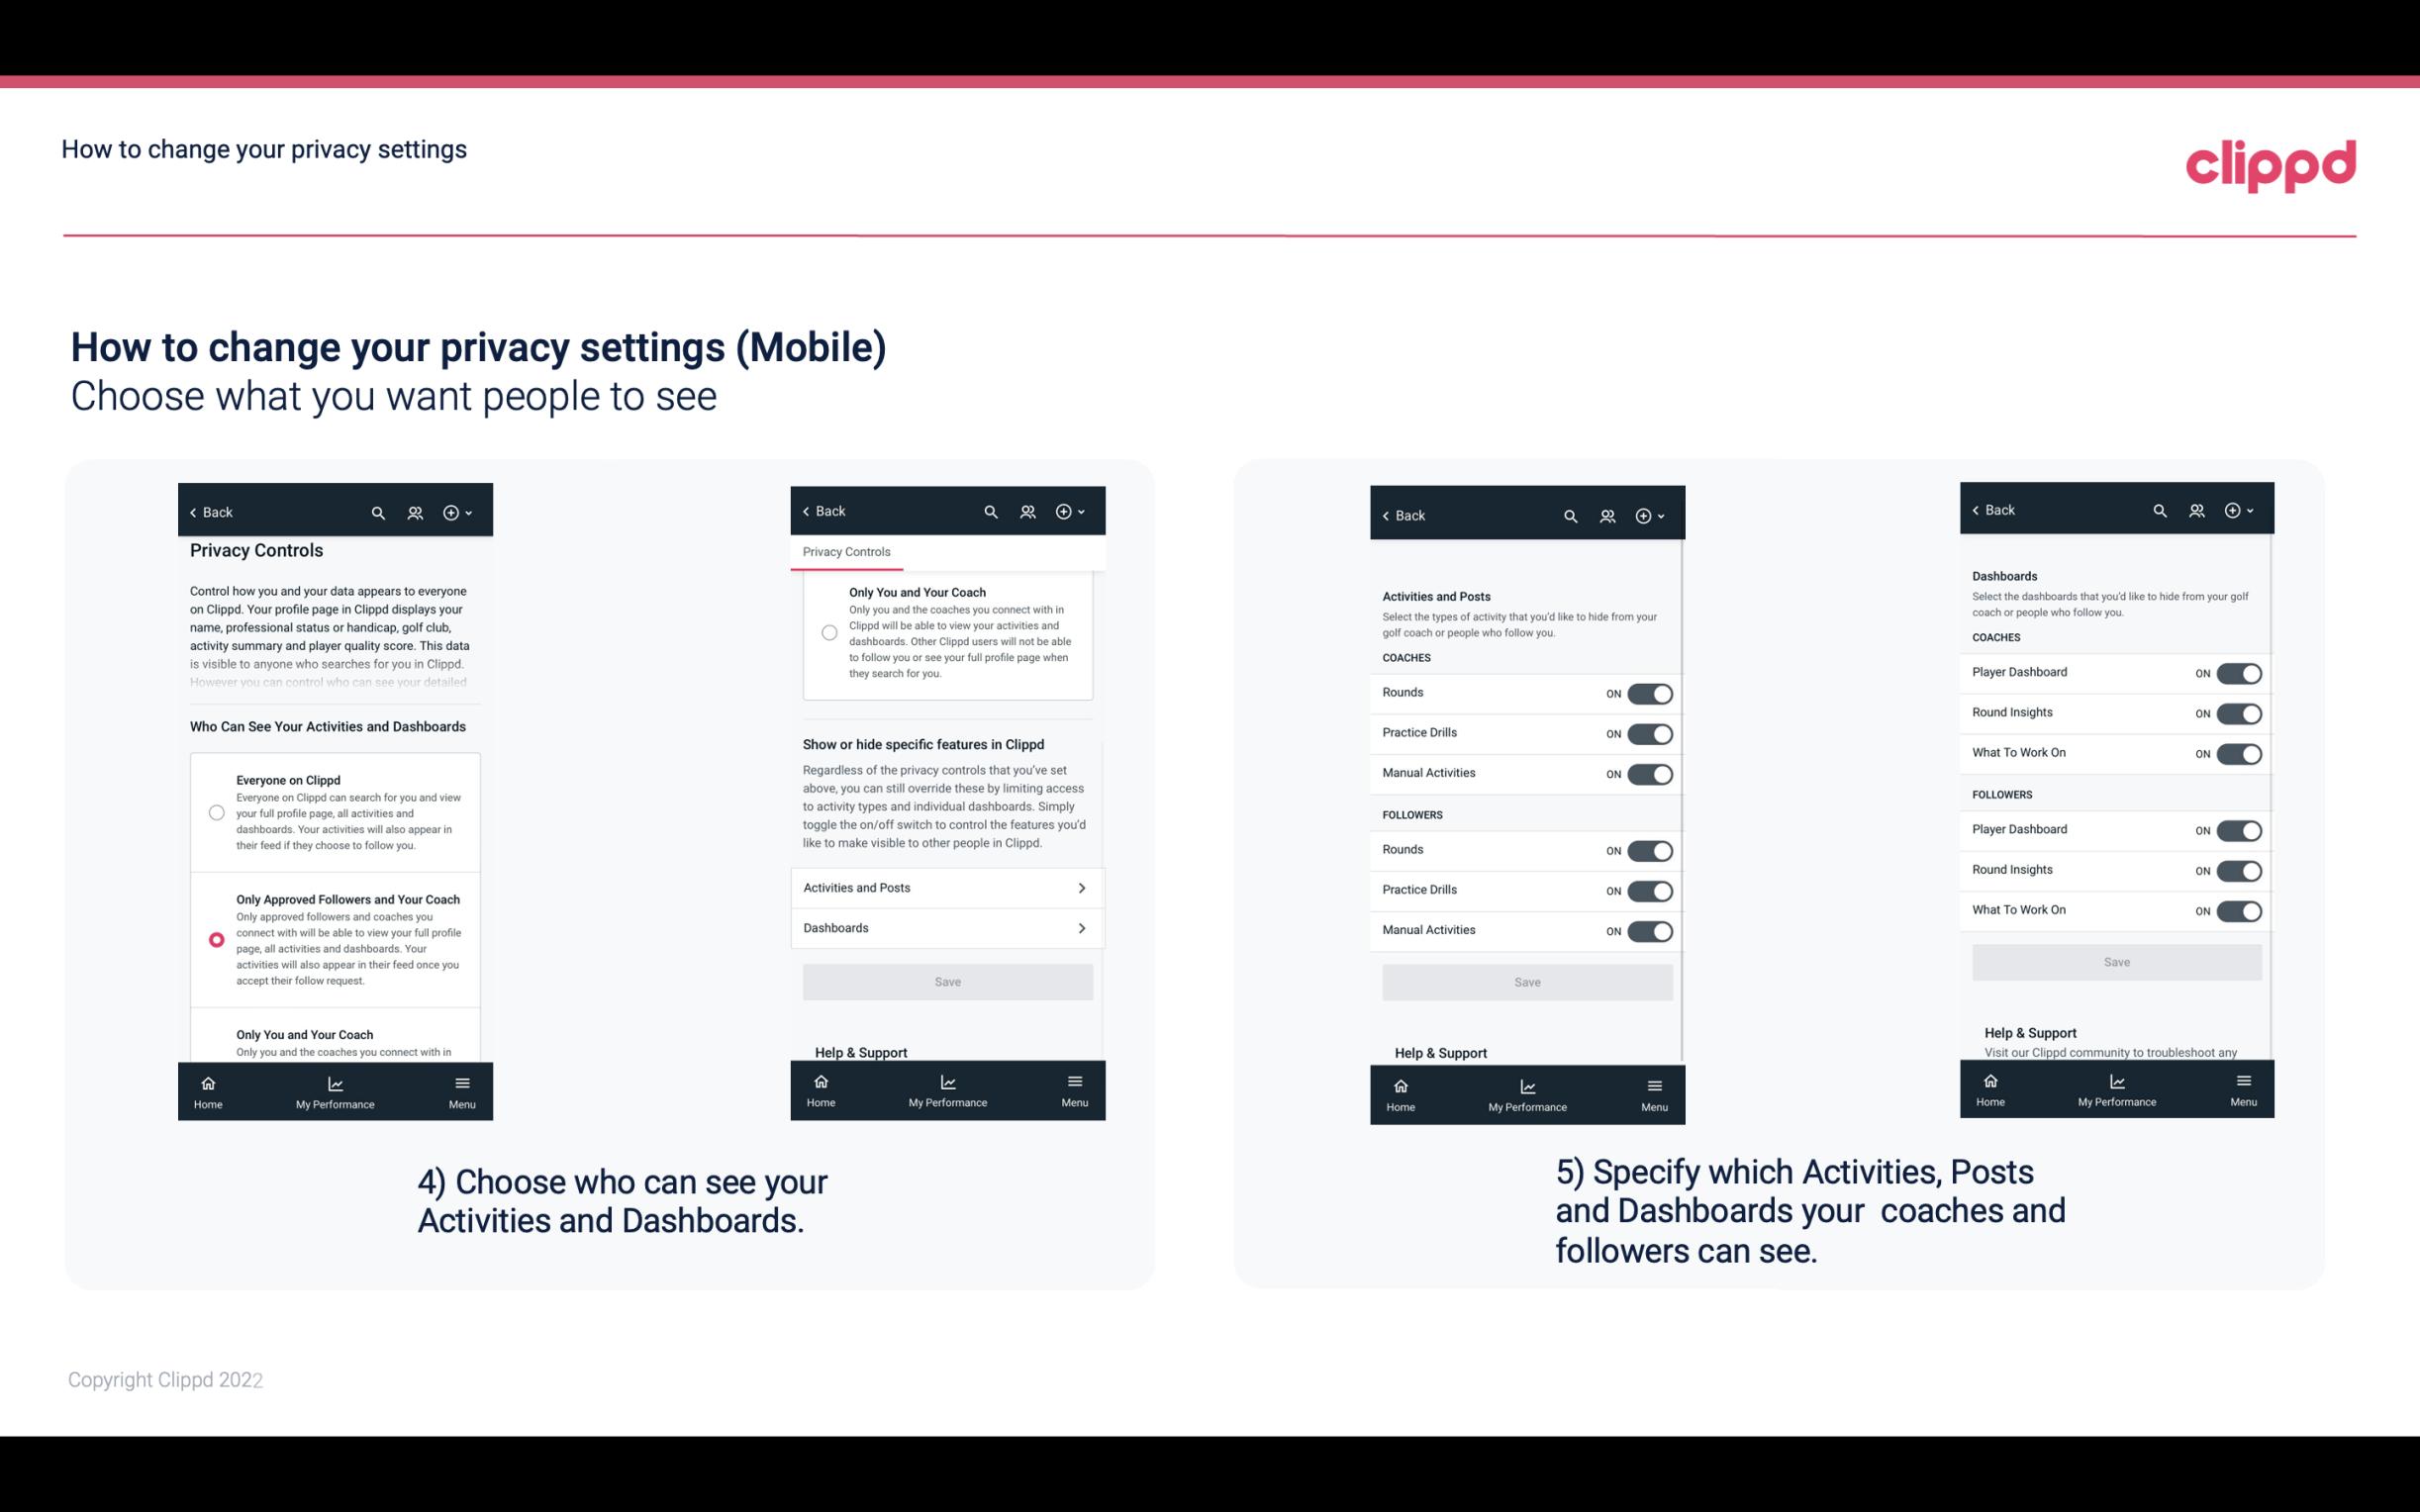Click the Clippd logo in top right corner
This screenshot has height=1512, width=2420.
(x=2274, y=165)
